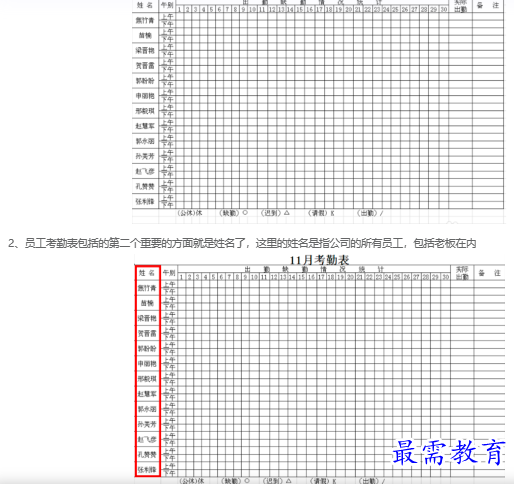Click the 备注 header in the 11月考勤表 sheet
The image size is (514, 484).
pos(489,273)
